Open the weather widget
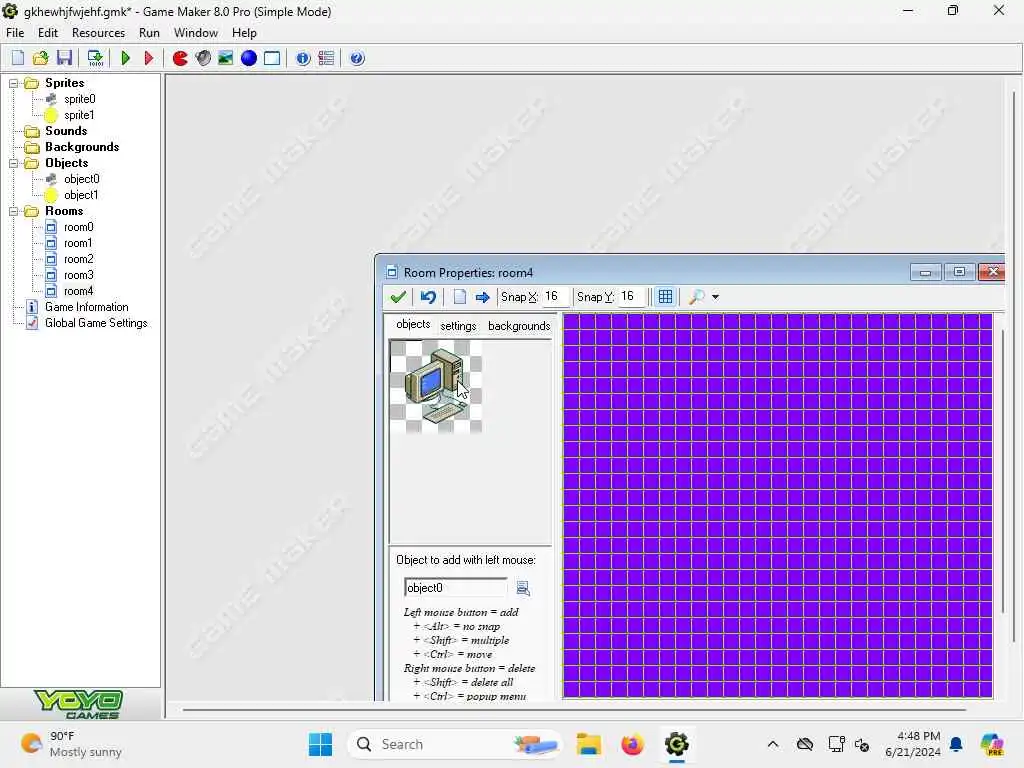 [x=71, y=744]
